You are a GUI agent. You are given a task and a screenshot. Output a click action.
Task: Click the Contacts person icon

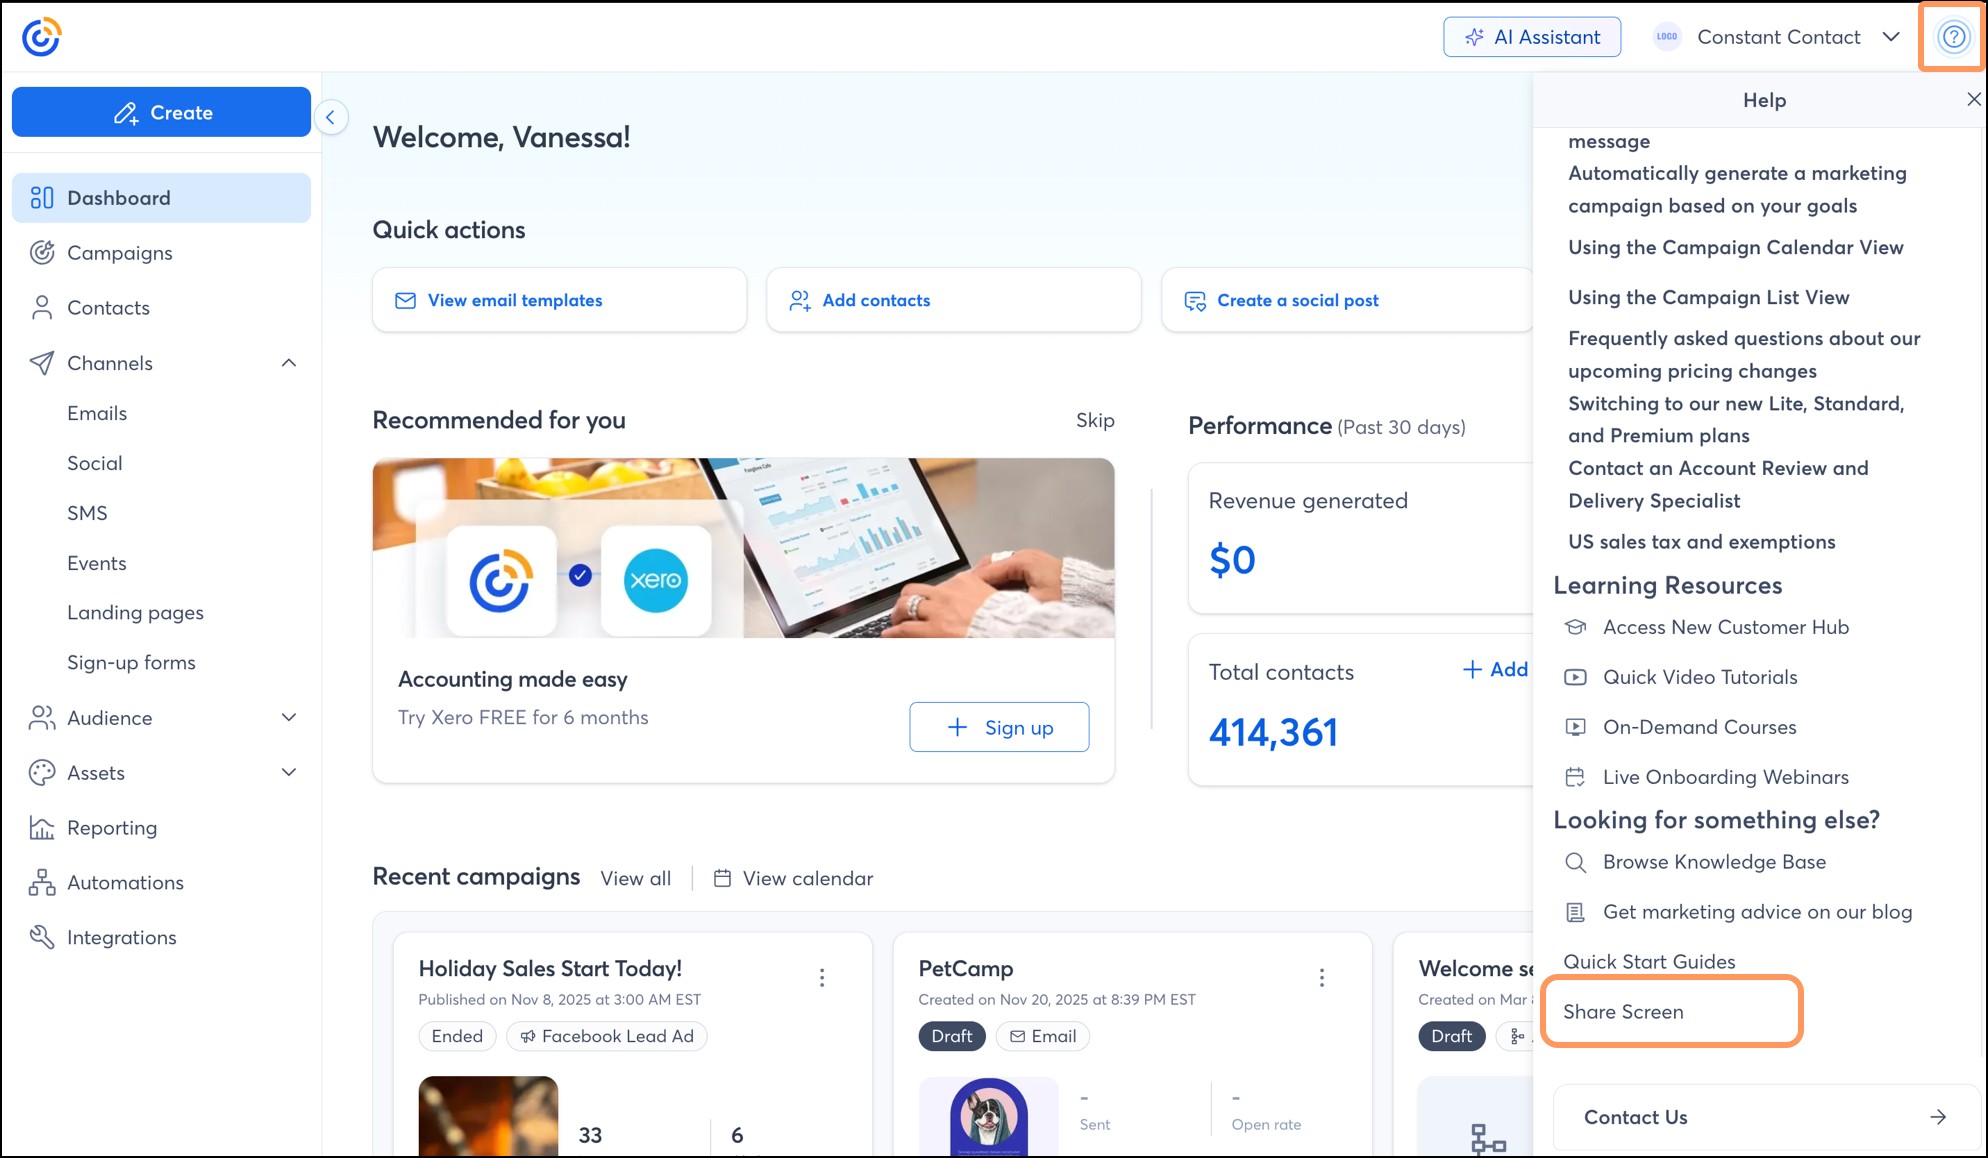click(42, 308)
